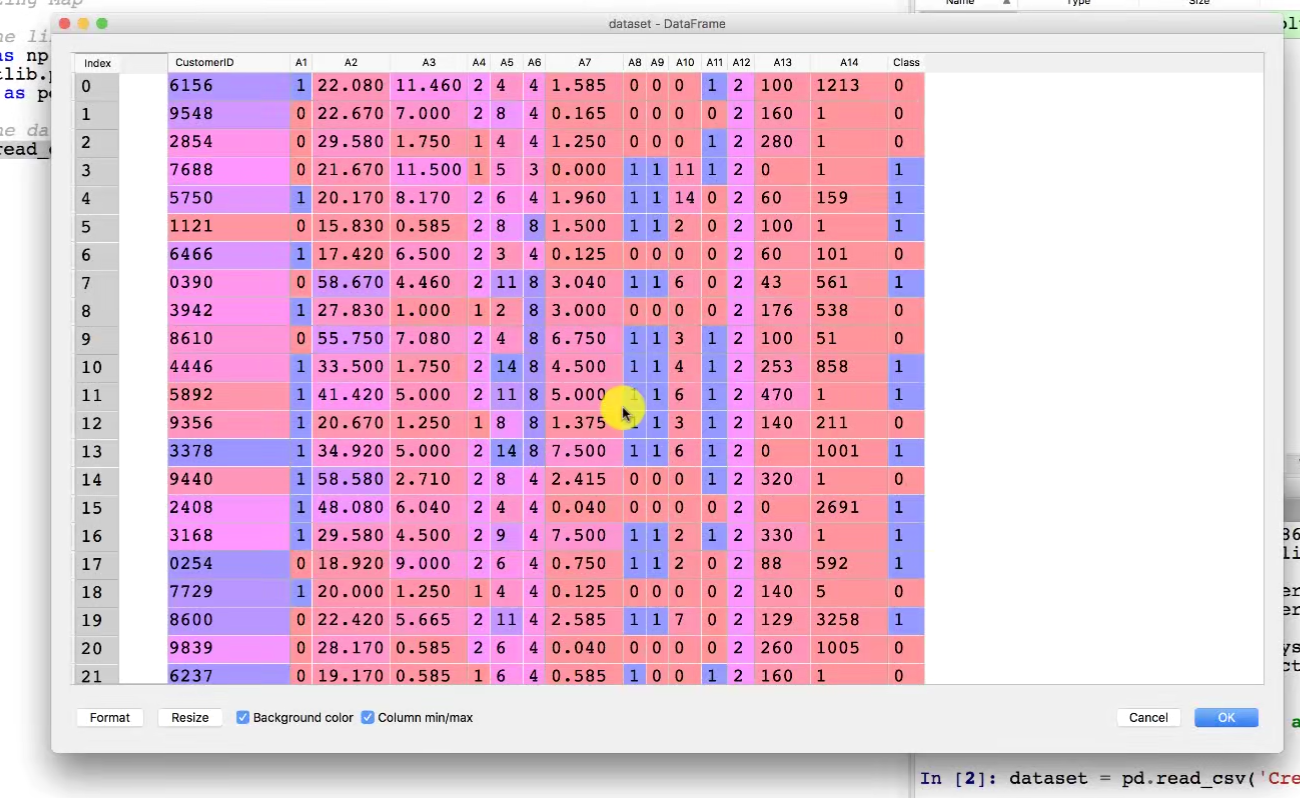Click the A2 cell with value 58.670
This screenshot has height=798, width=1300.
[350, 283]
